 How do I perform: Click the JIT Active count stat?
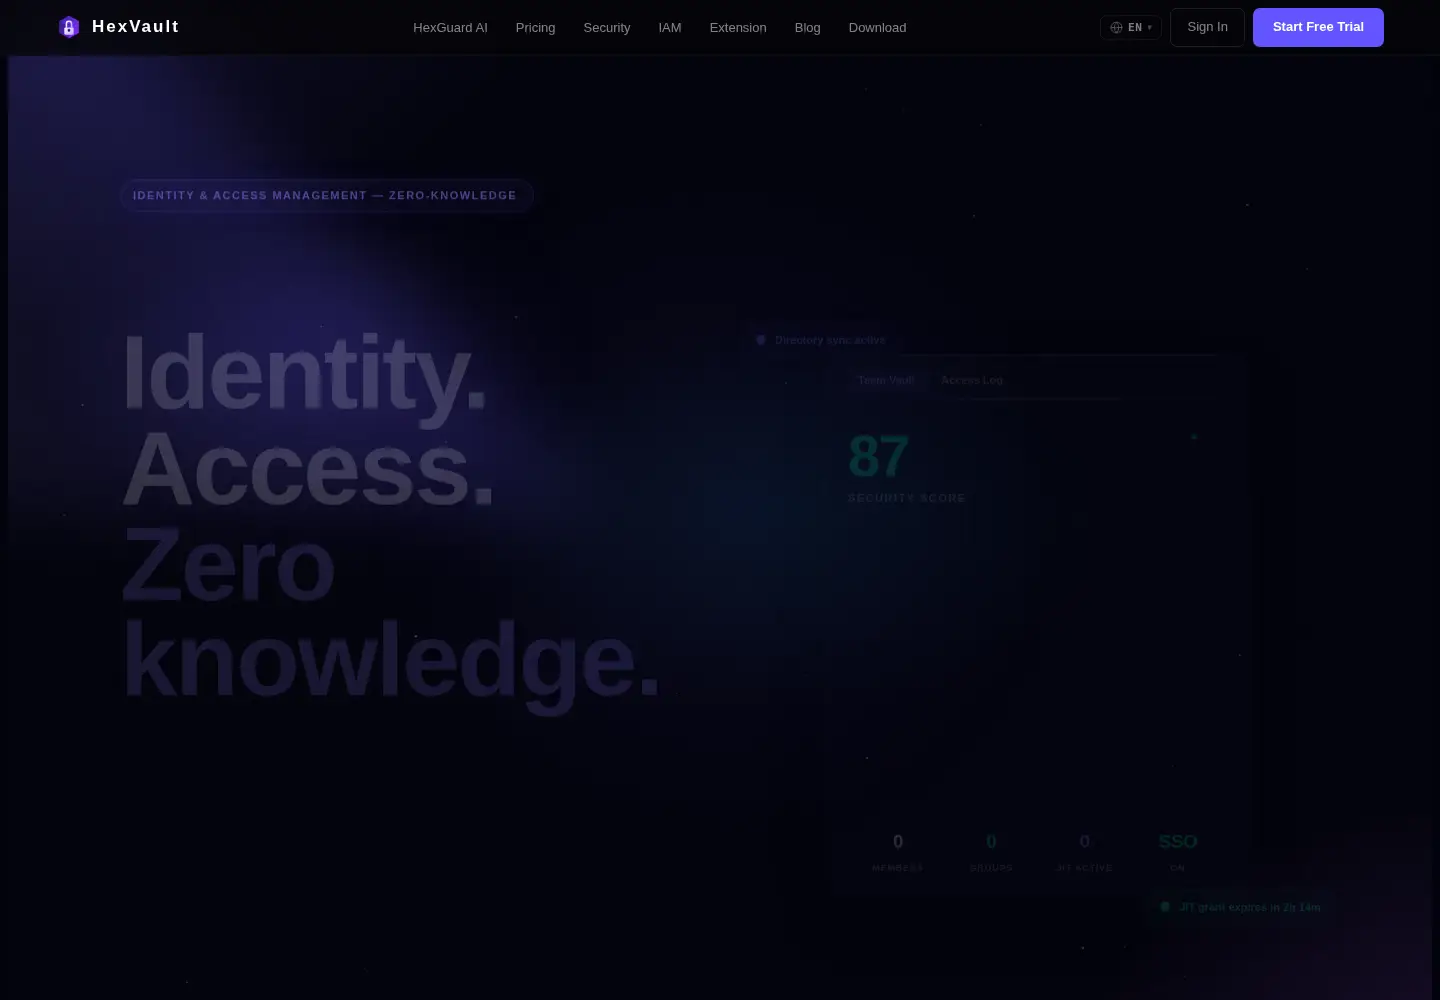pyautogui.click(x=1085, y=852)
